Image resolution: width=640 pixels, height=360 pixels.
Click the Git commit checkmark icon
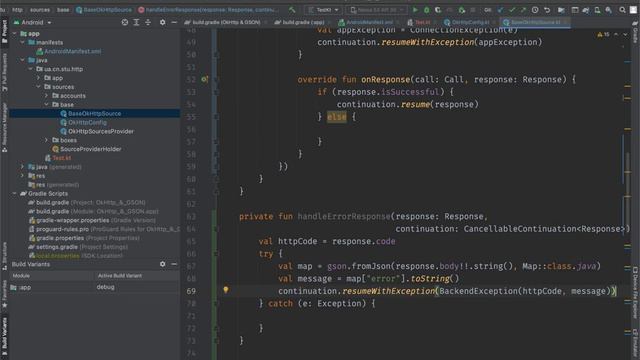pos(512,10)
